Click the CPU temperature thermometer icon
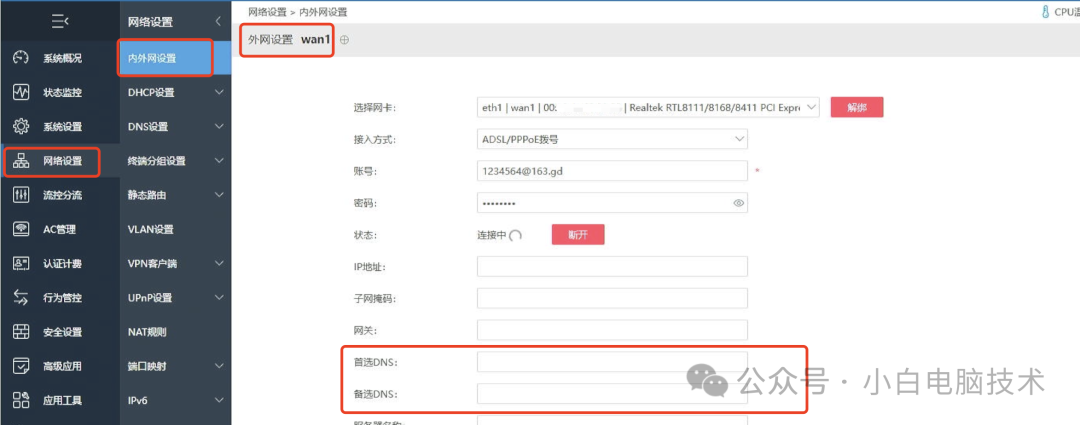The height and width of the screenshot is (425, 1080). click(1046, 12)
